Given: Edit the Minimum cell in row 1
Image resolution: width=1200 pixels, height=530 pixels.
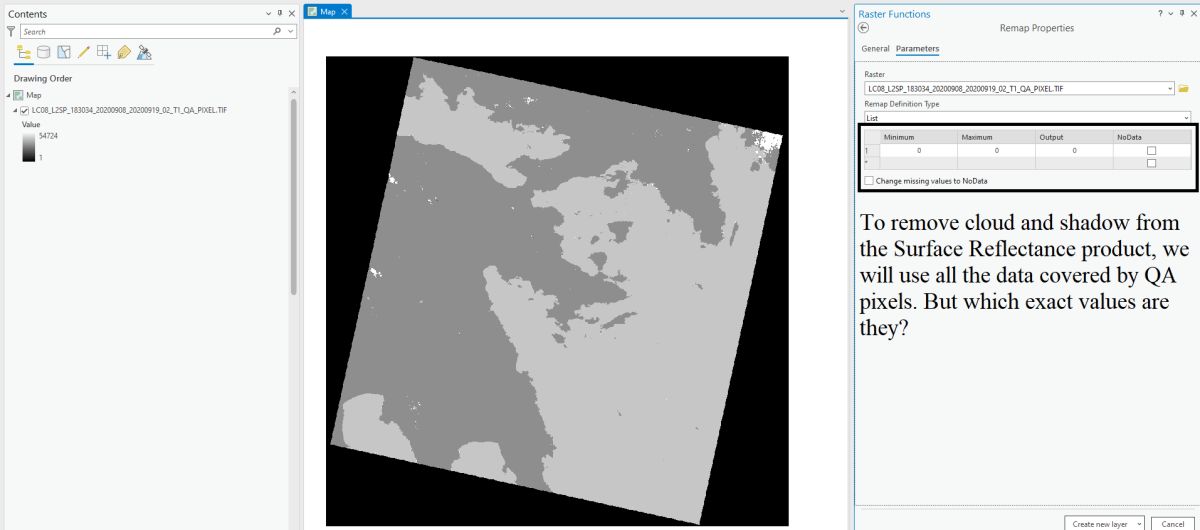Looking at the screenshot, I should [918, 150].
